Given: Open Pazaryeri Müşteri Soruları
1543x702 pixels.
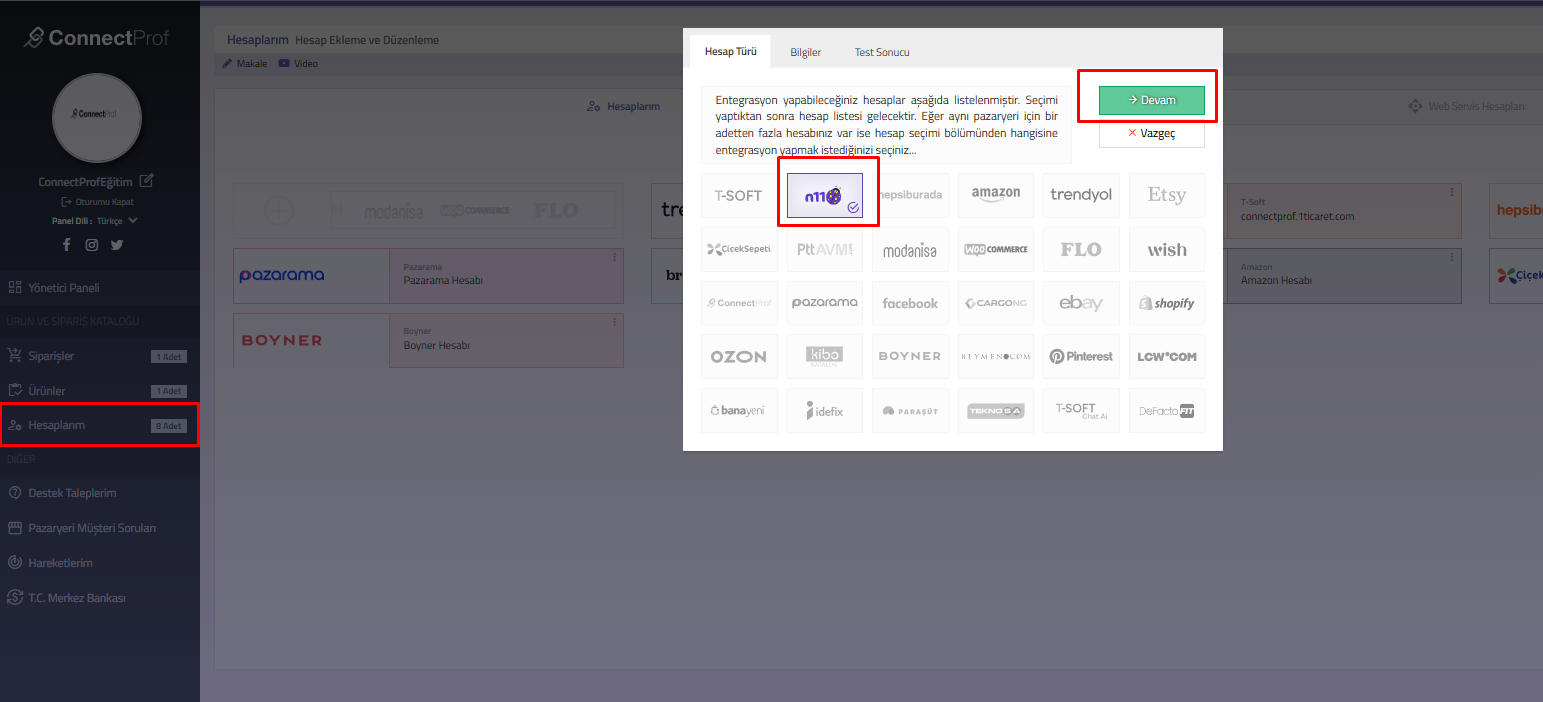Looking at the screenshot, I should (x=100, y=528).
